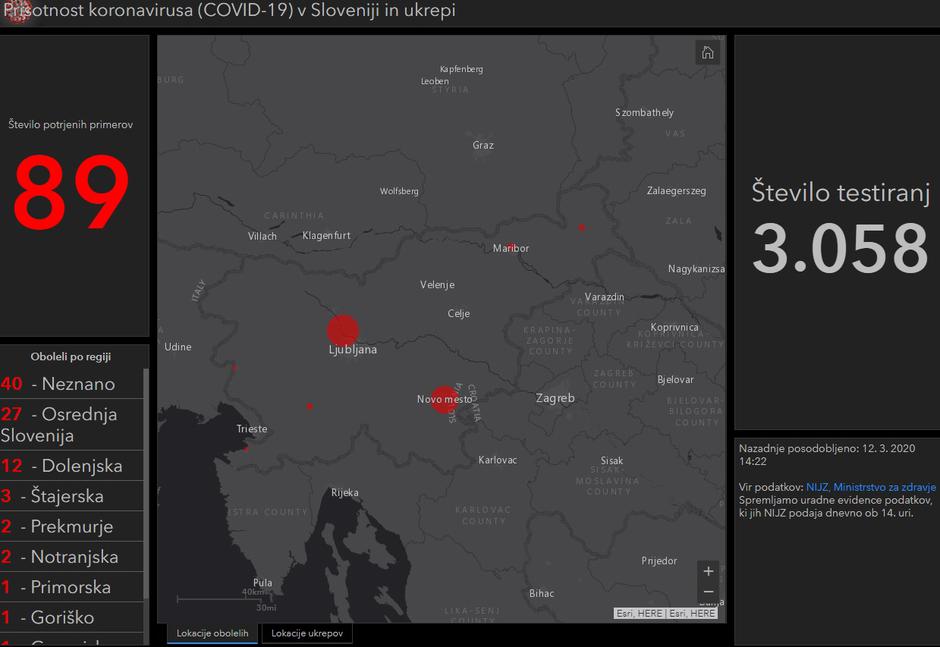This screenshot has height=647, width=940.
Task: Switch to the Lokacije ukrepov tab
Action: (x=306, y=633)
